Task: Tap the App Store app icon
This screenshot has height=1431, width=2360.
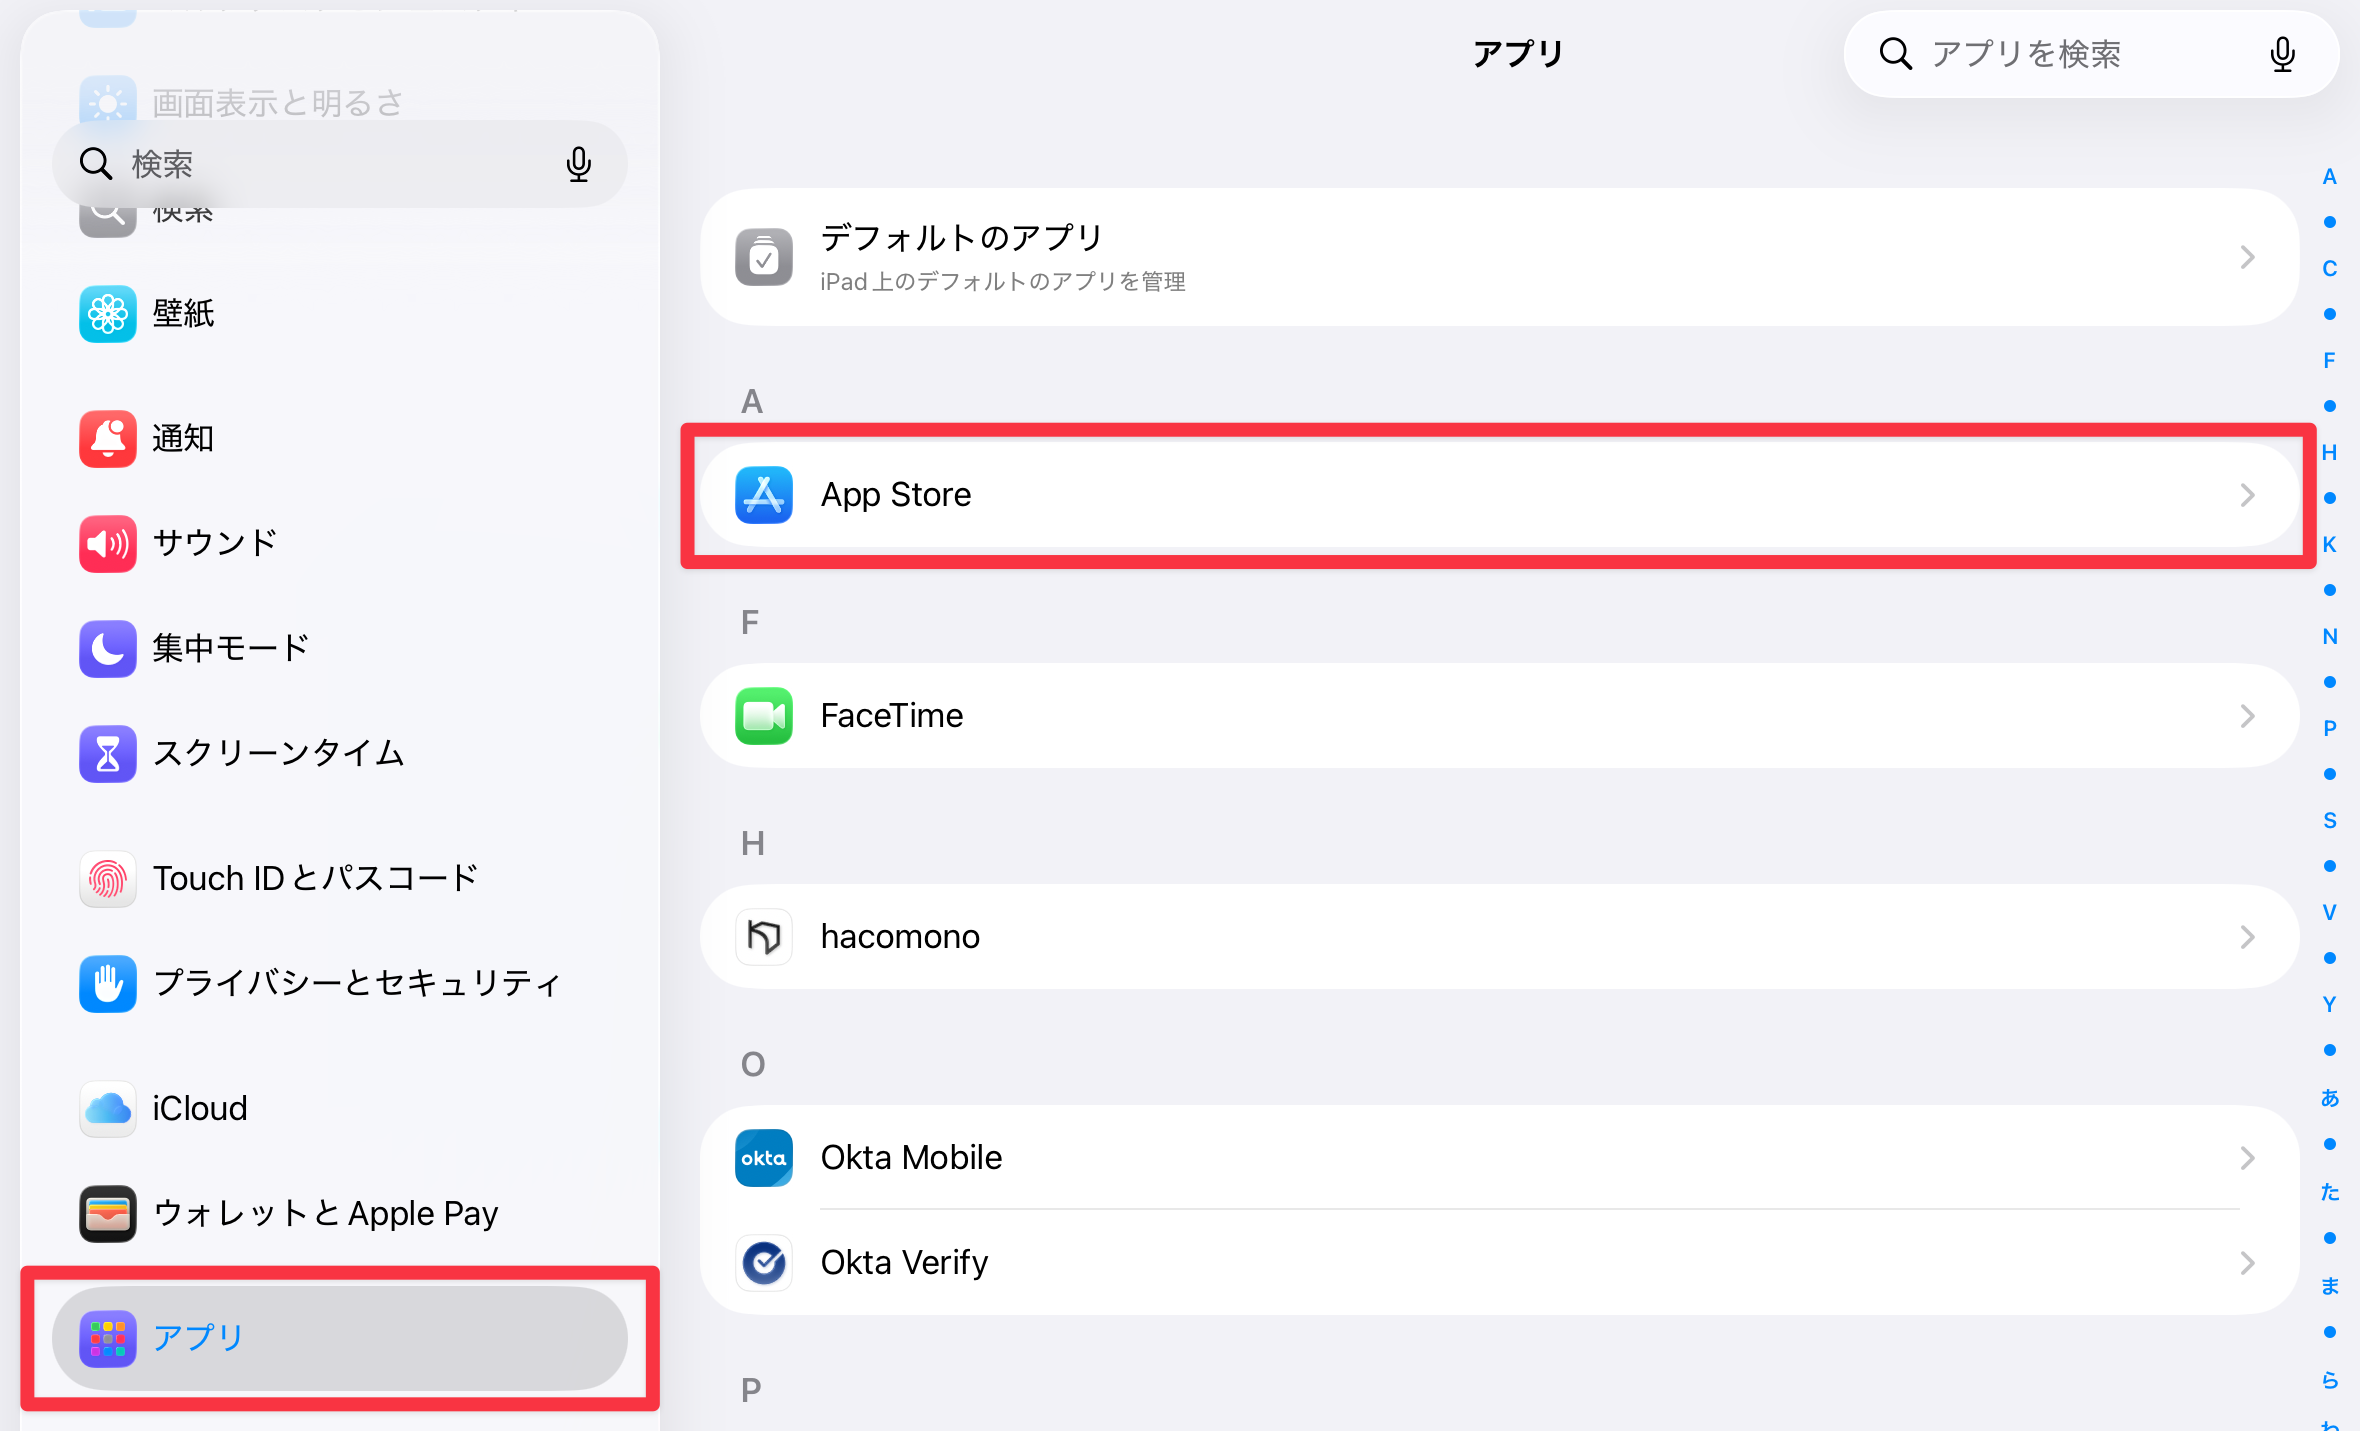Action: coord(764,495)
